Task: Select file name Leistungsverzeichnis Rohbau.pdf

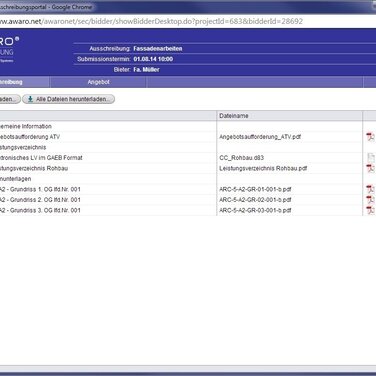Action: pyautogui.click(x=263, y=168)
